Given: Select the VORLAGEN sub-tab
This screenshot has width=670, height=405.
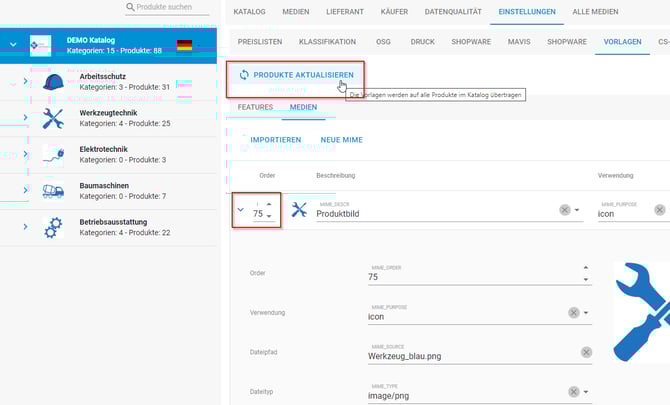Looking at the screenshot, I should click(622, 42).
